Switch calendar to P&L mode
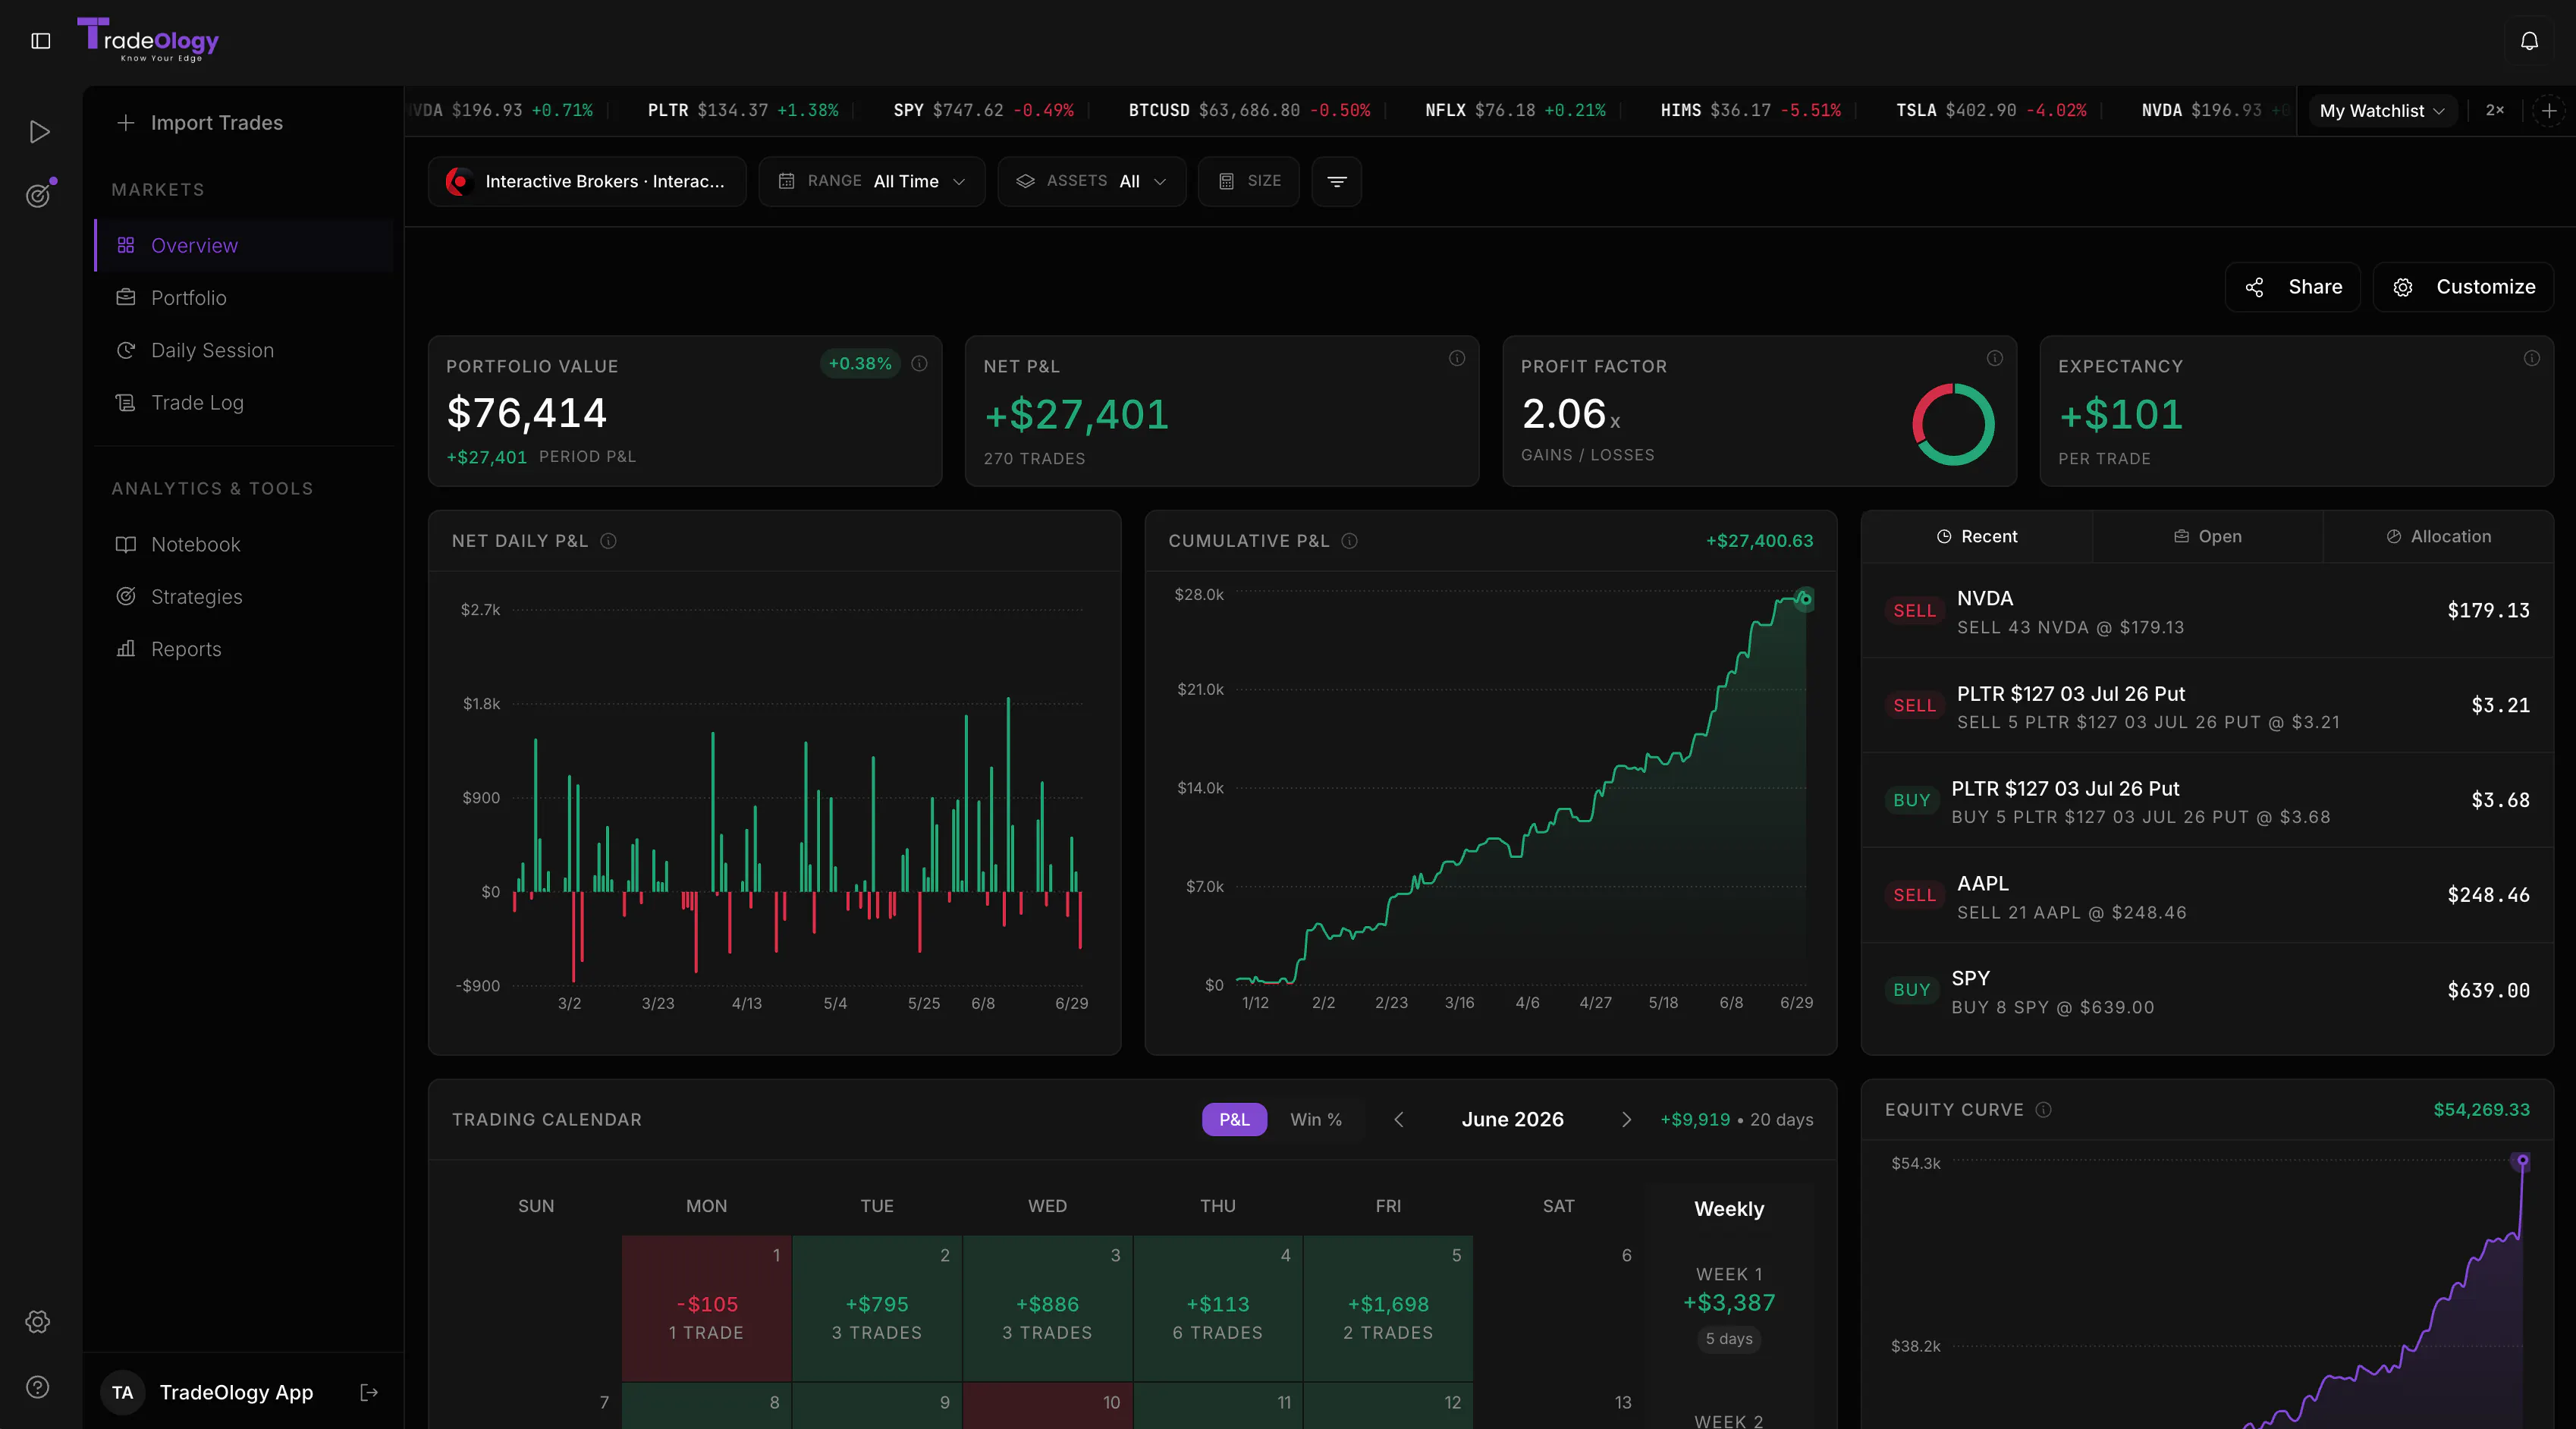This screenshot has height=1429, width=2576. point(1234,1119)
